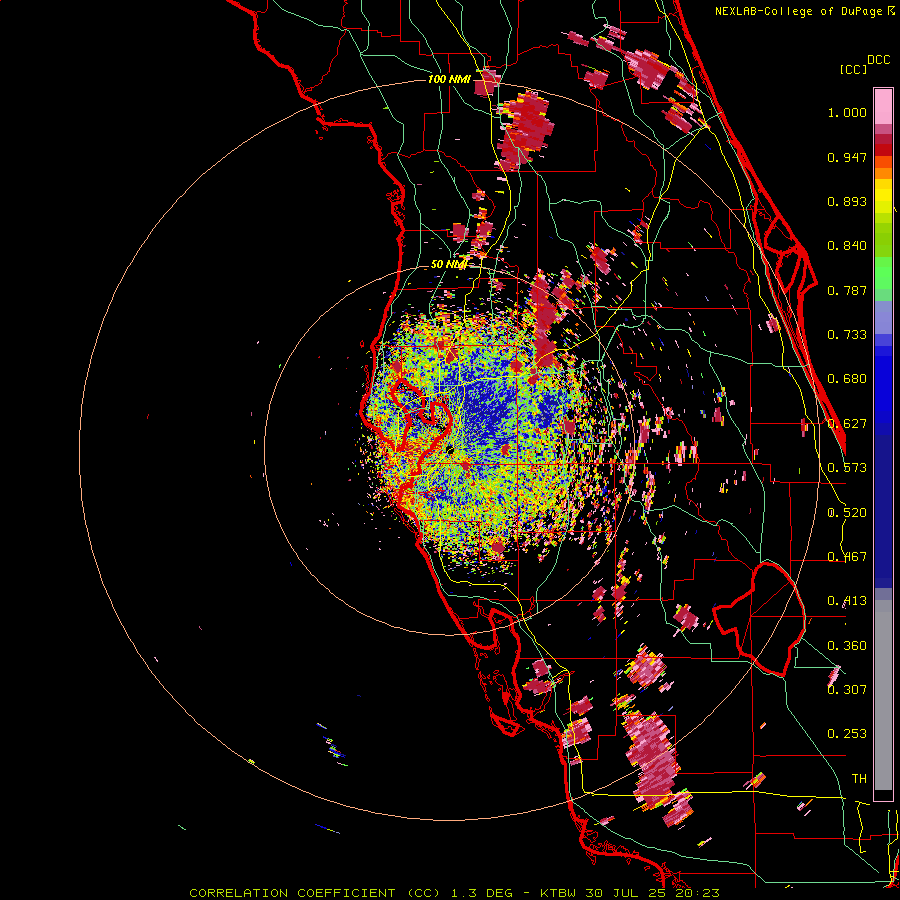Image resolution: width=900 pixels, height=900 pixels.
Task: Select the 0.787 scale value
Action: pos(847,290)
